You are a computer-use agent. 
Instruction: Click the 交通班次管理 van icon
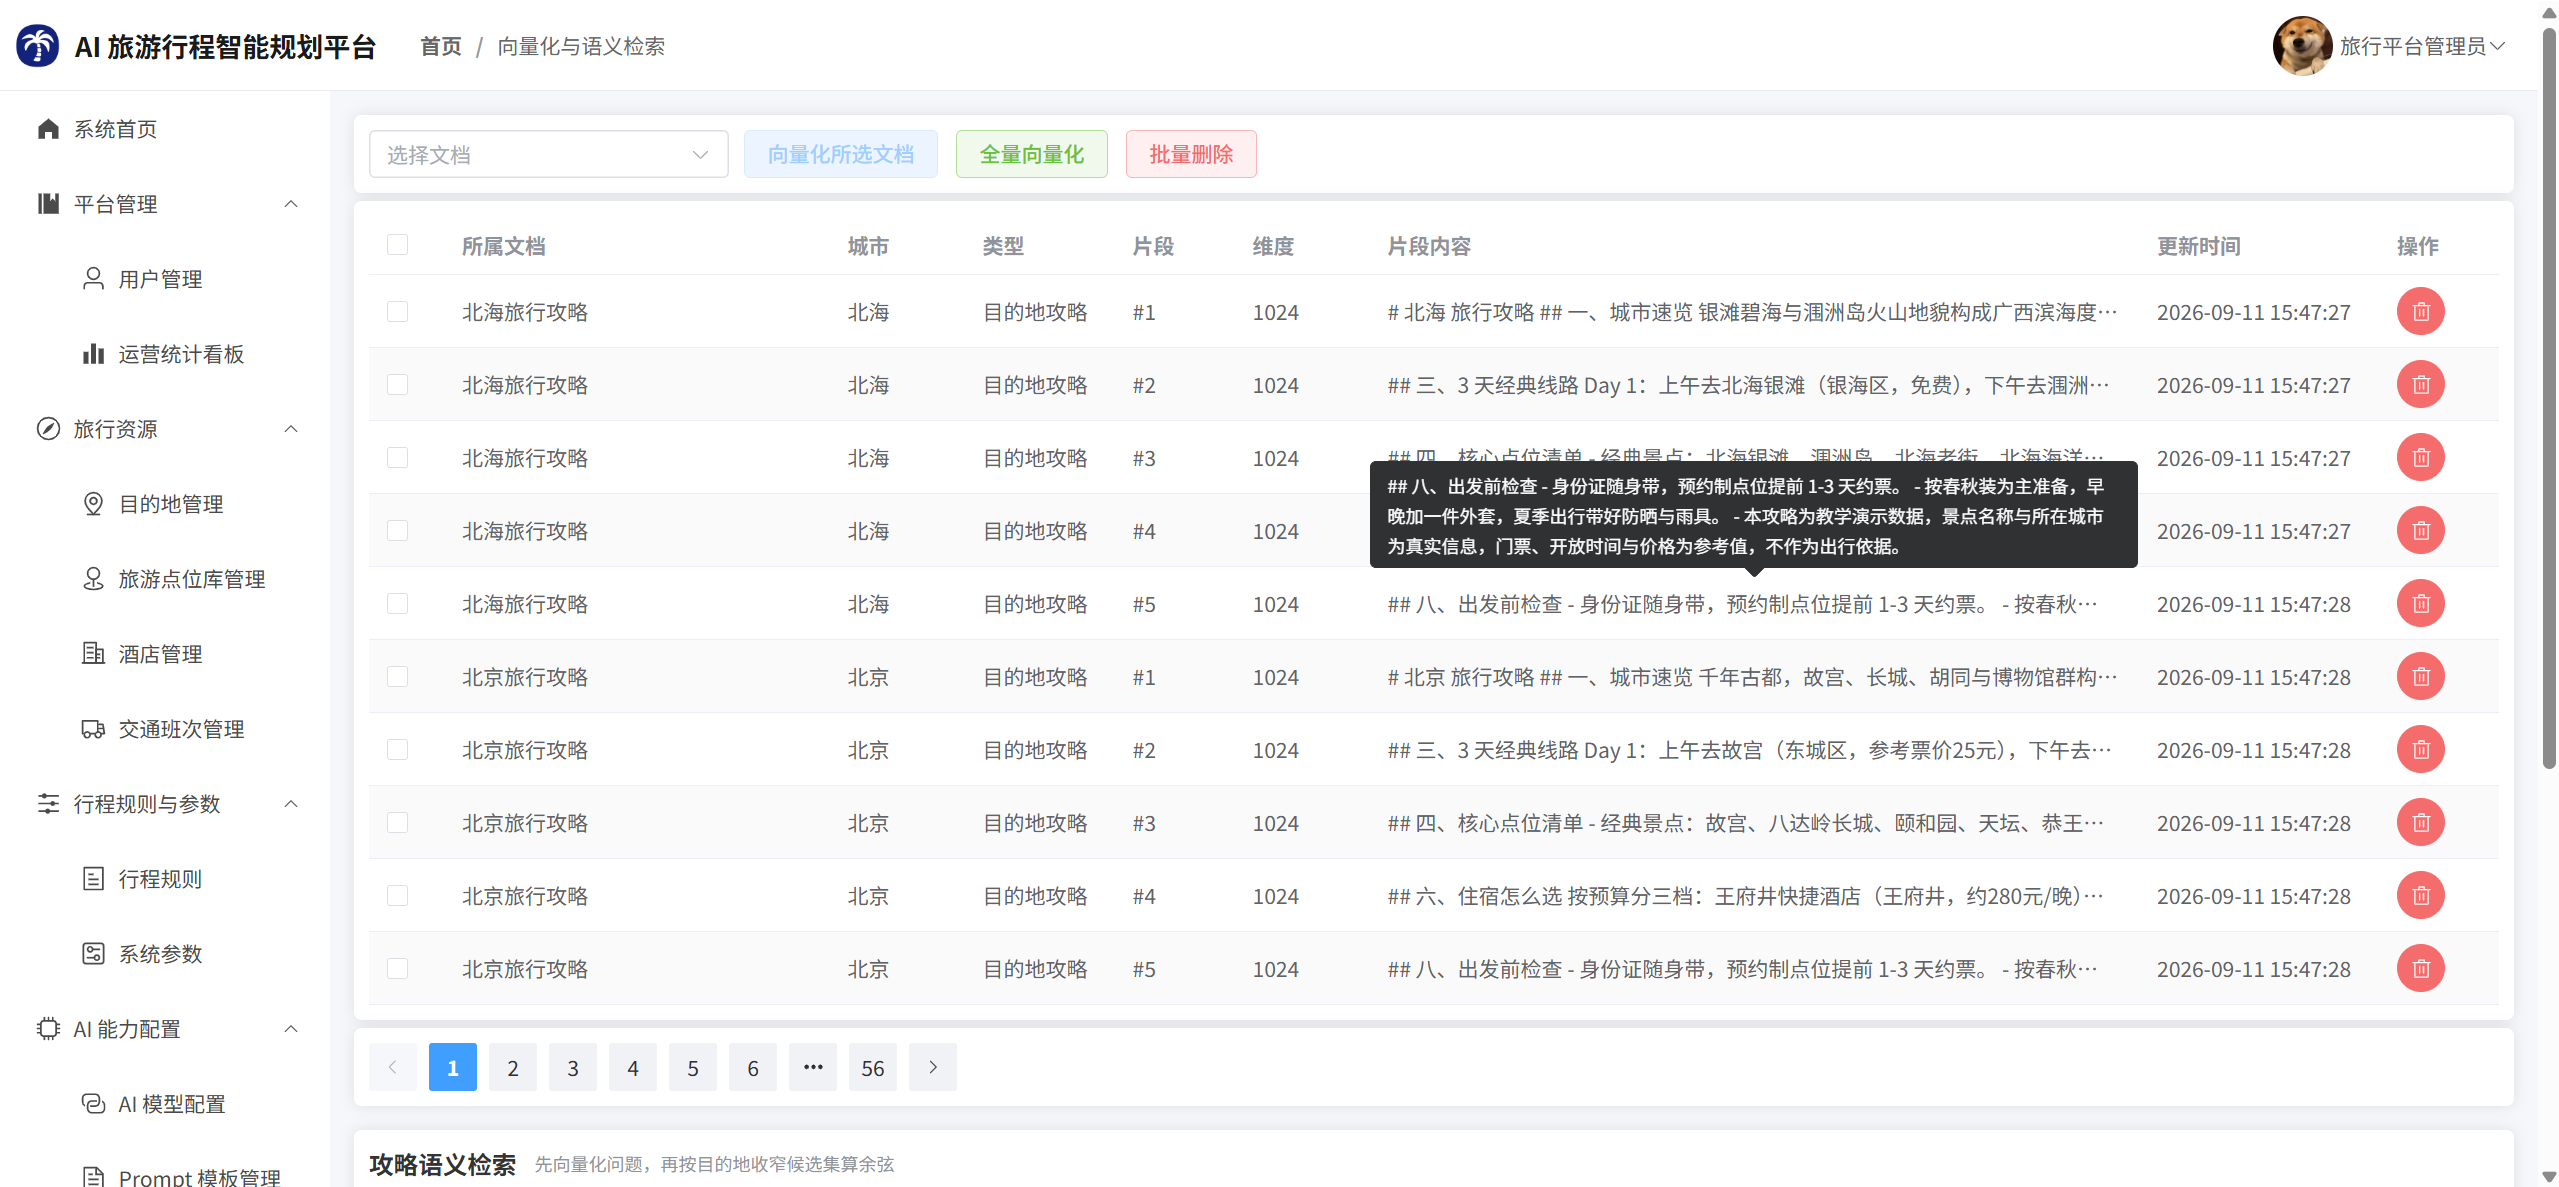[x=93, y=729]
